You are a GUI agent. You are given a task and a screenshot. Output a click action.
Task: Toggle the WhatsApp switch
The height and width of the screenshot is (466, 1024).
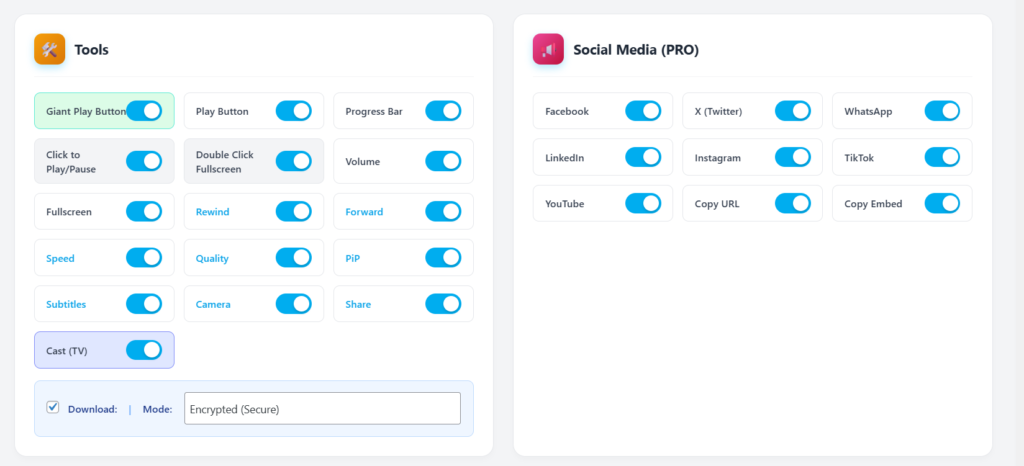click(942, 111)
